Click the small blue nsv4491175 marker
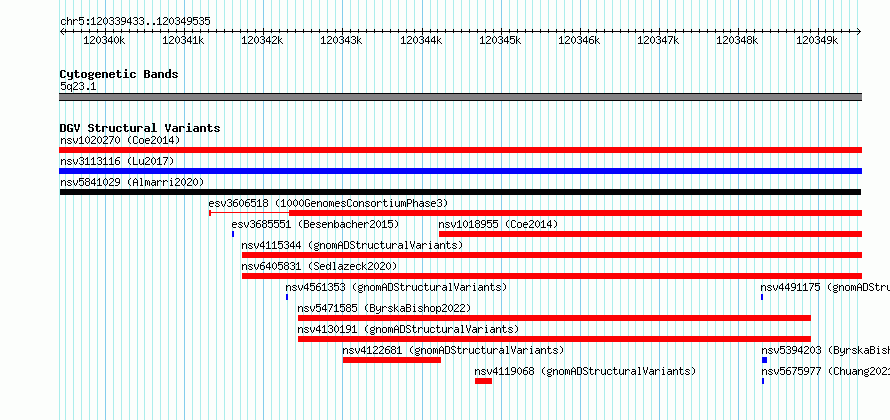Screen dimensions: 890x420 762,297
